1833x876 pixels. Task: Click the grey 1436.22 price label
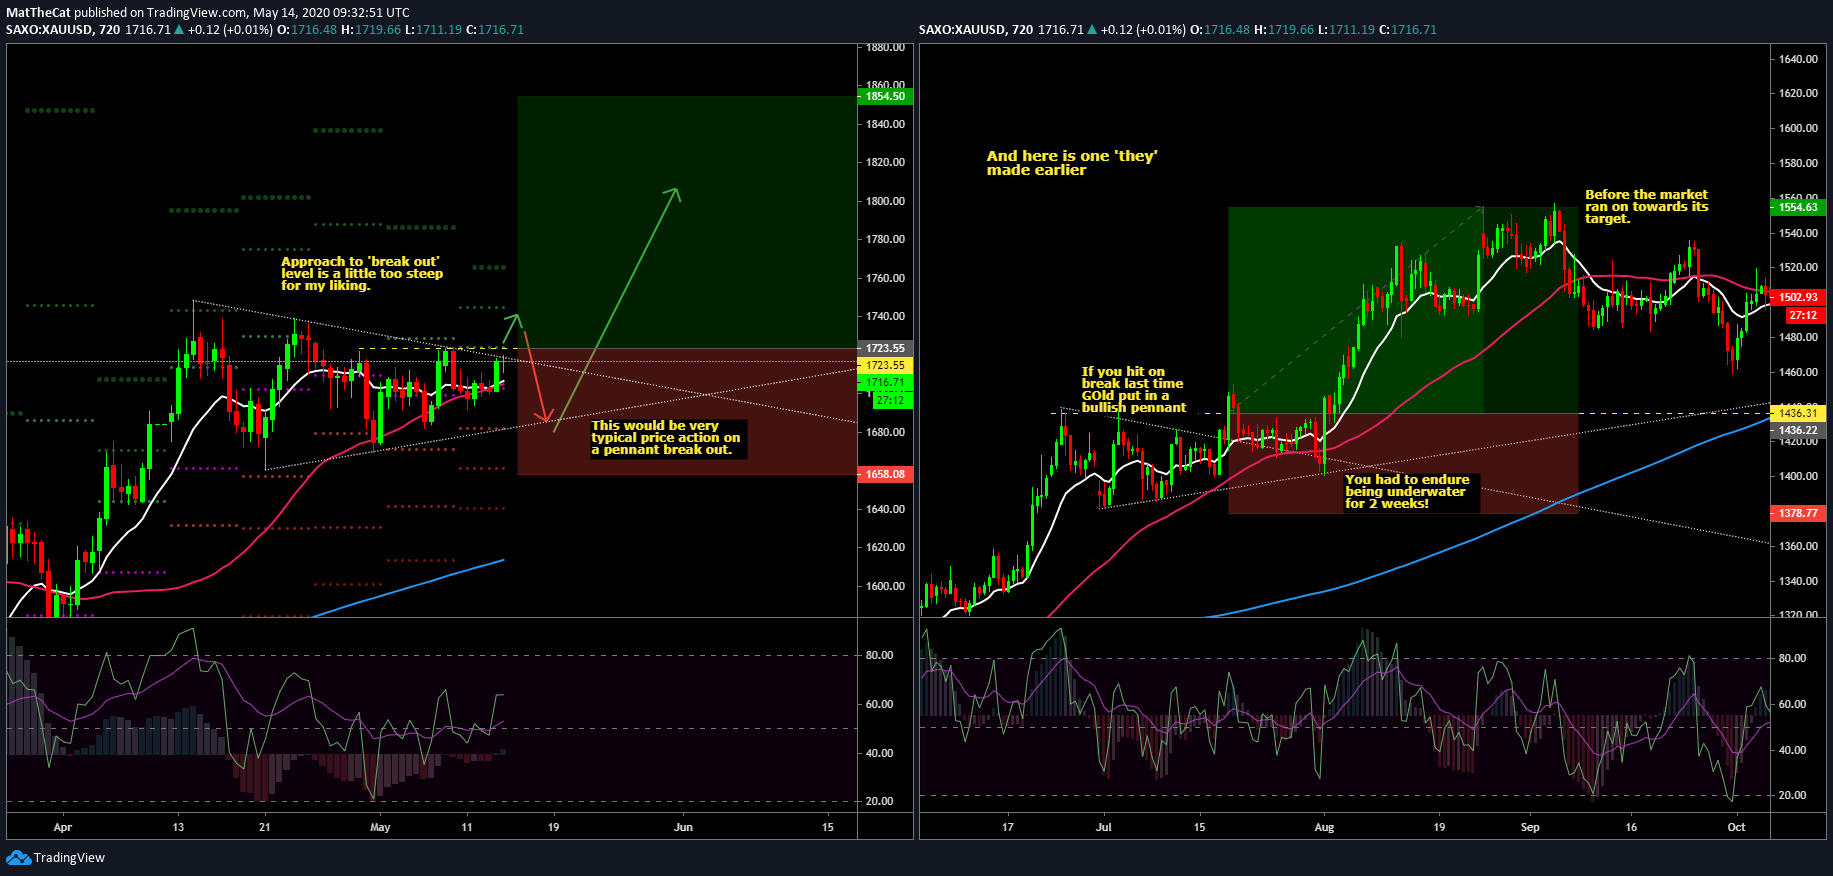click(1798, 430)
